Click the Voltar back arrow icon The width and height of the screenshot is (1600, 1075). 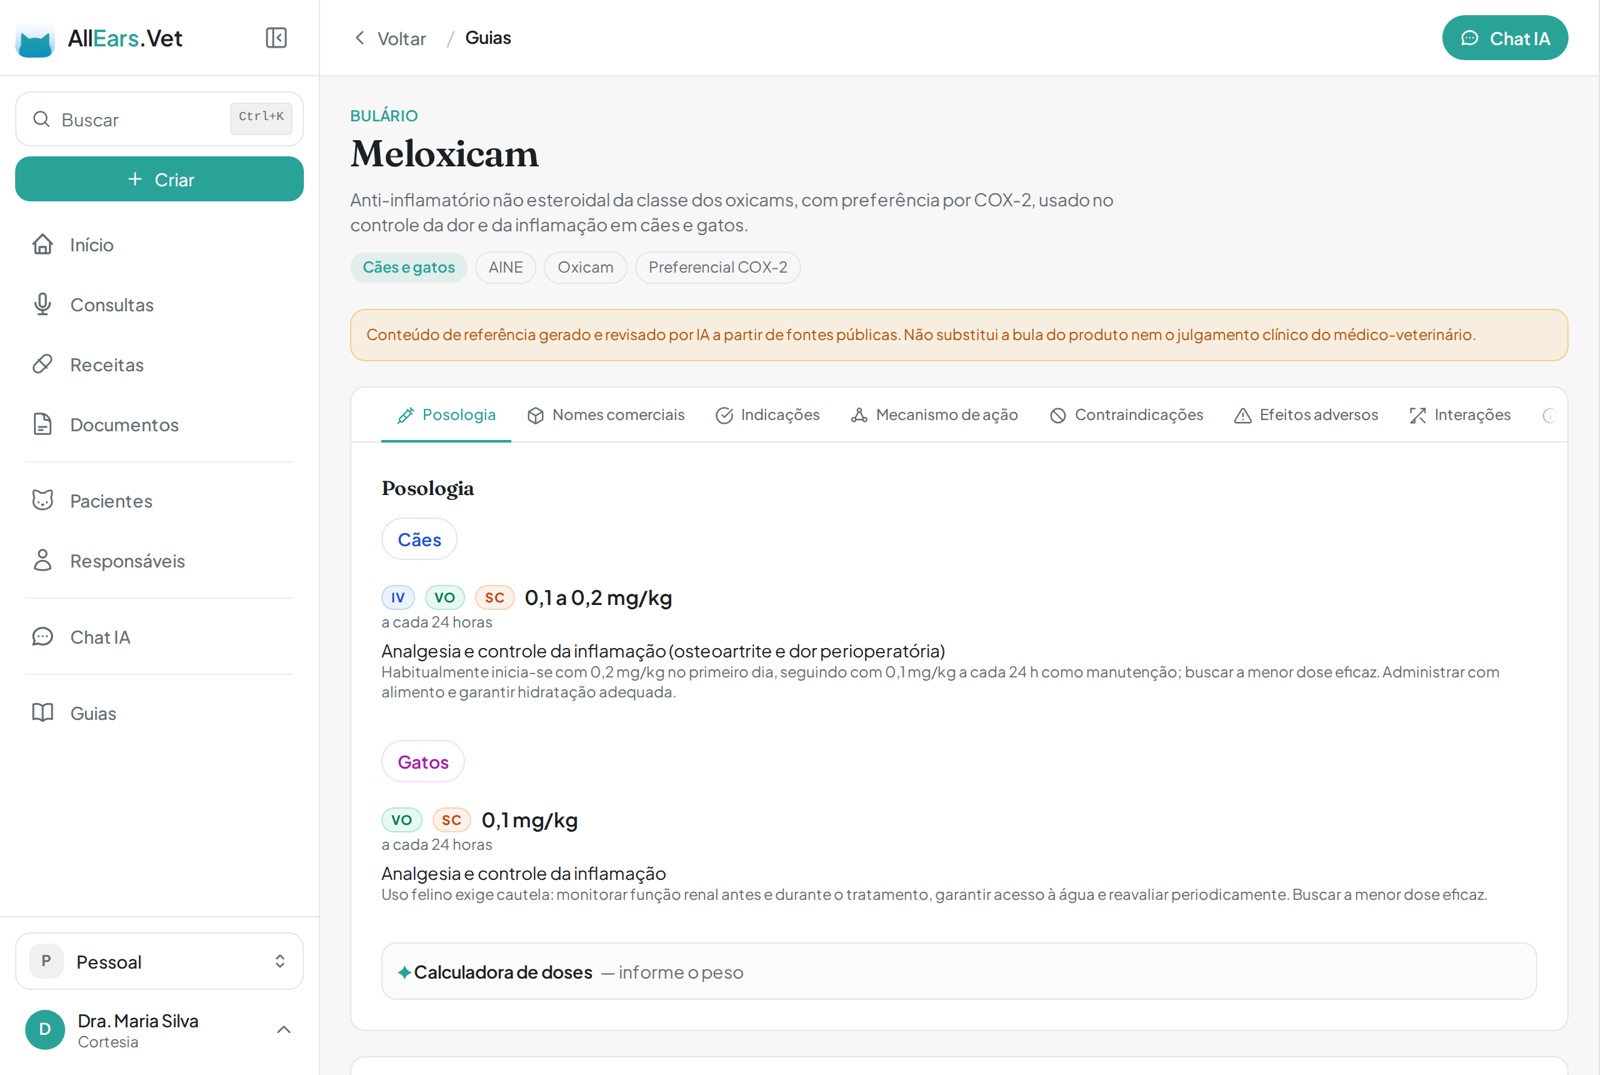click(x=360, y=38)
